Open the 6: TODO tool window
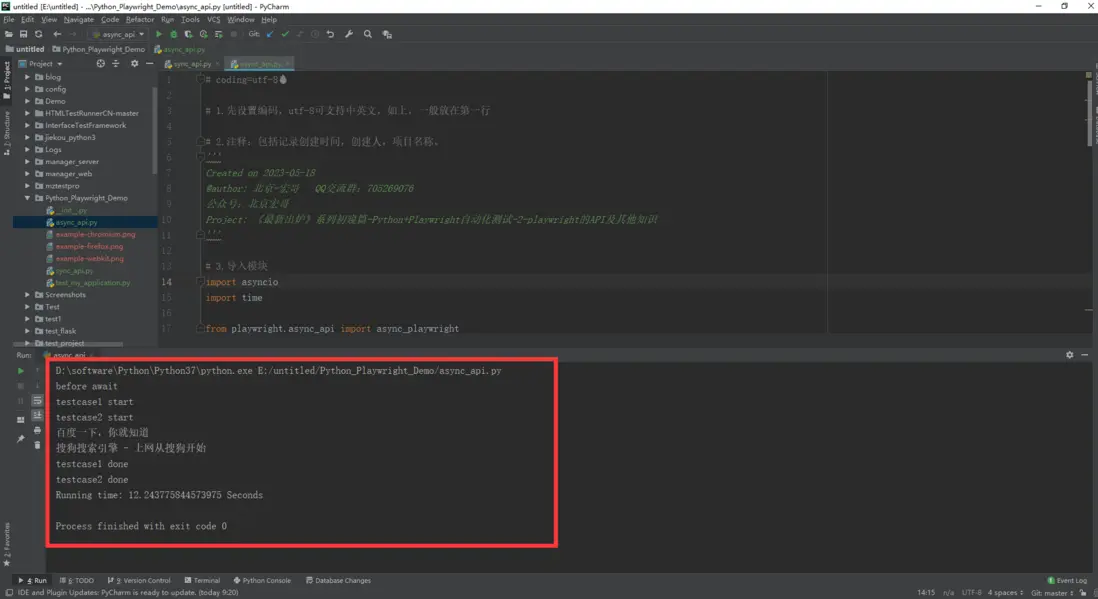1098x599 pixels. [77, 580]
